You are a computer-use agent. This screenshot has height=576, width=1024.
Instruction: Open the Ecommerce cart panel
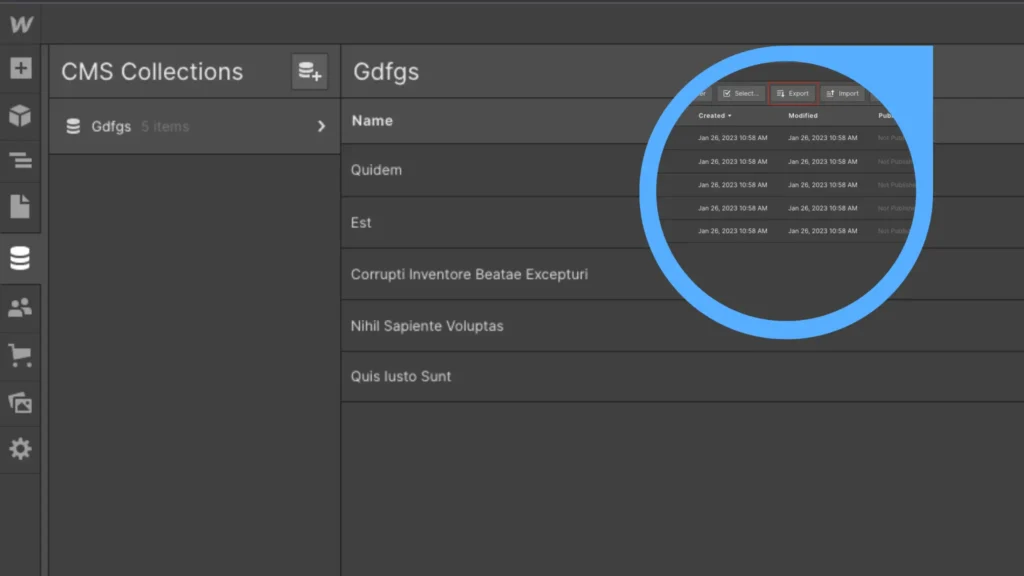tap(20, 354)
